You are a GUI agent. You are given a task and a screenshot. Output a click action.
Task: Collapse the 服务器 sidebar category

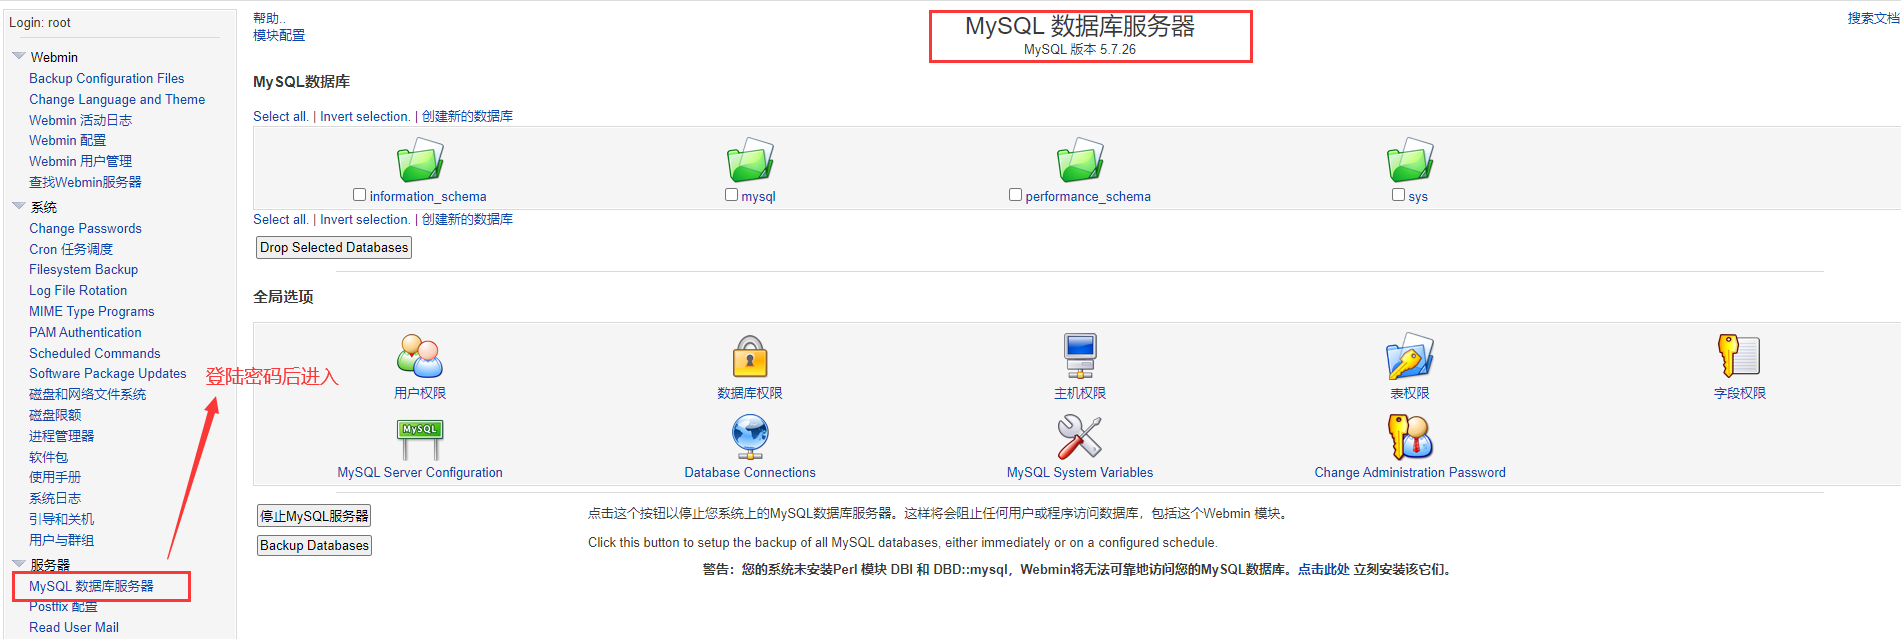tap(18, 564)
